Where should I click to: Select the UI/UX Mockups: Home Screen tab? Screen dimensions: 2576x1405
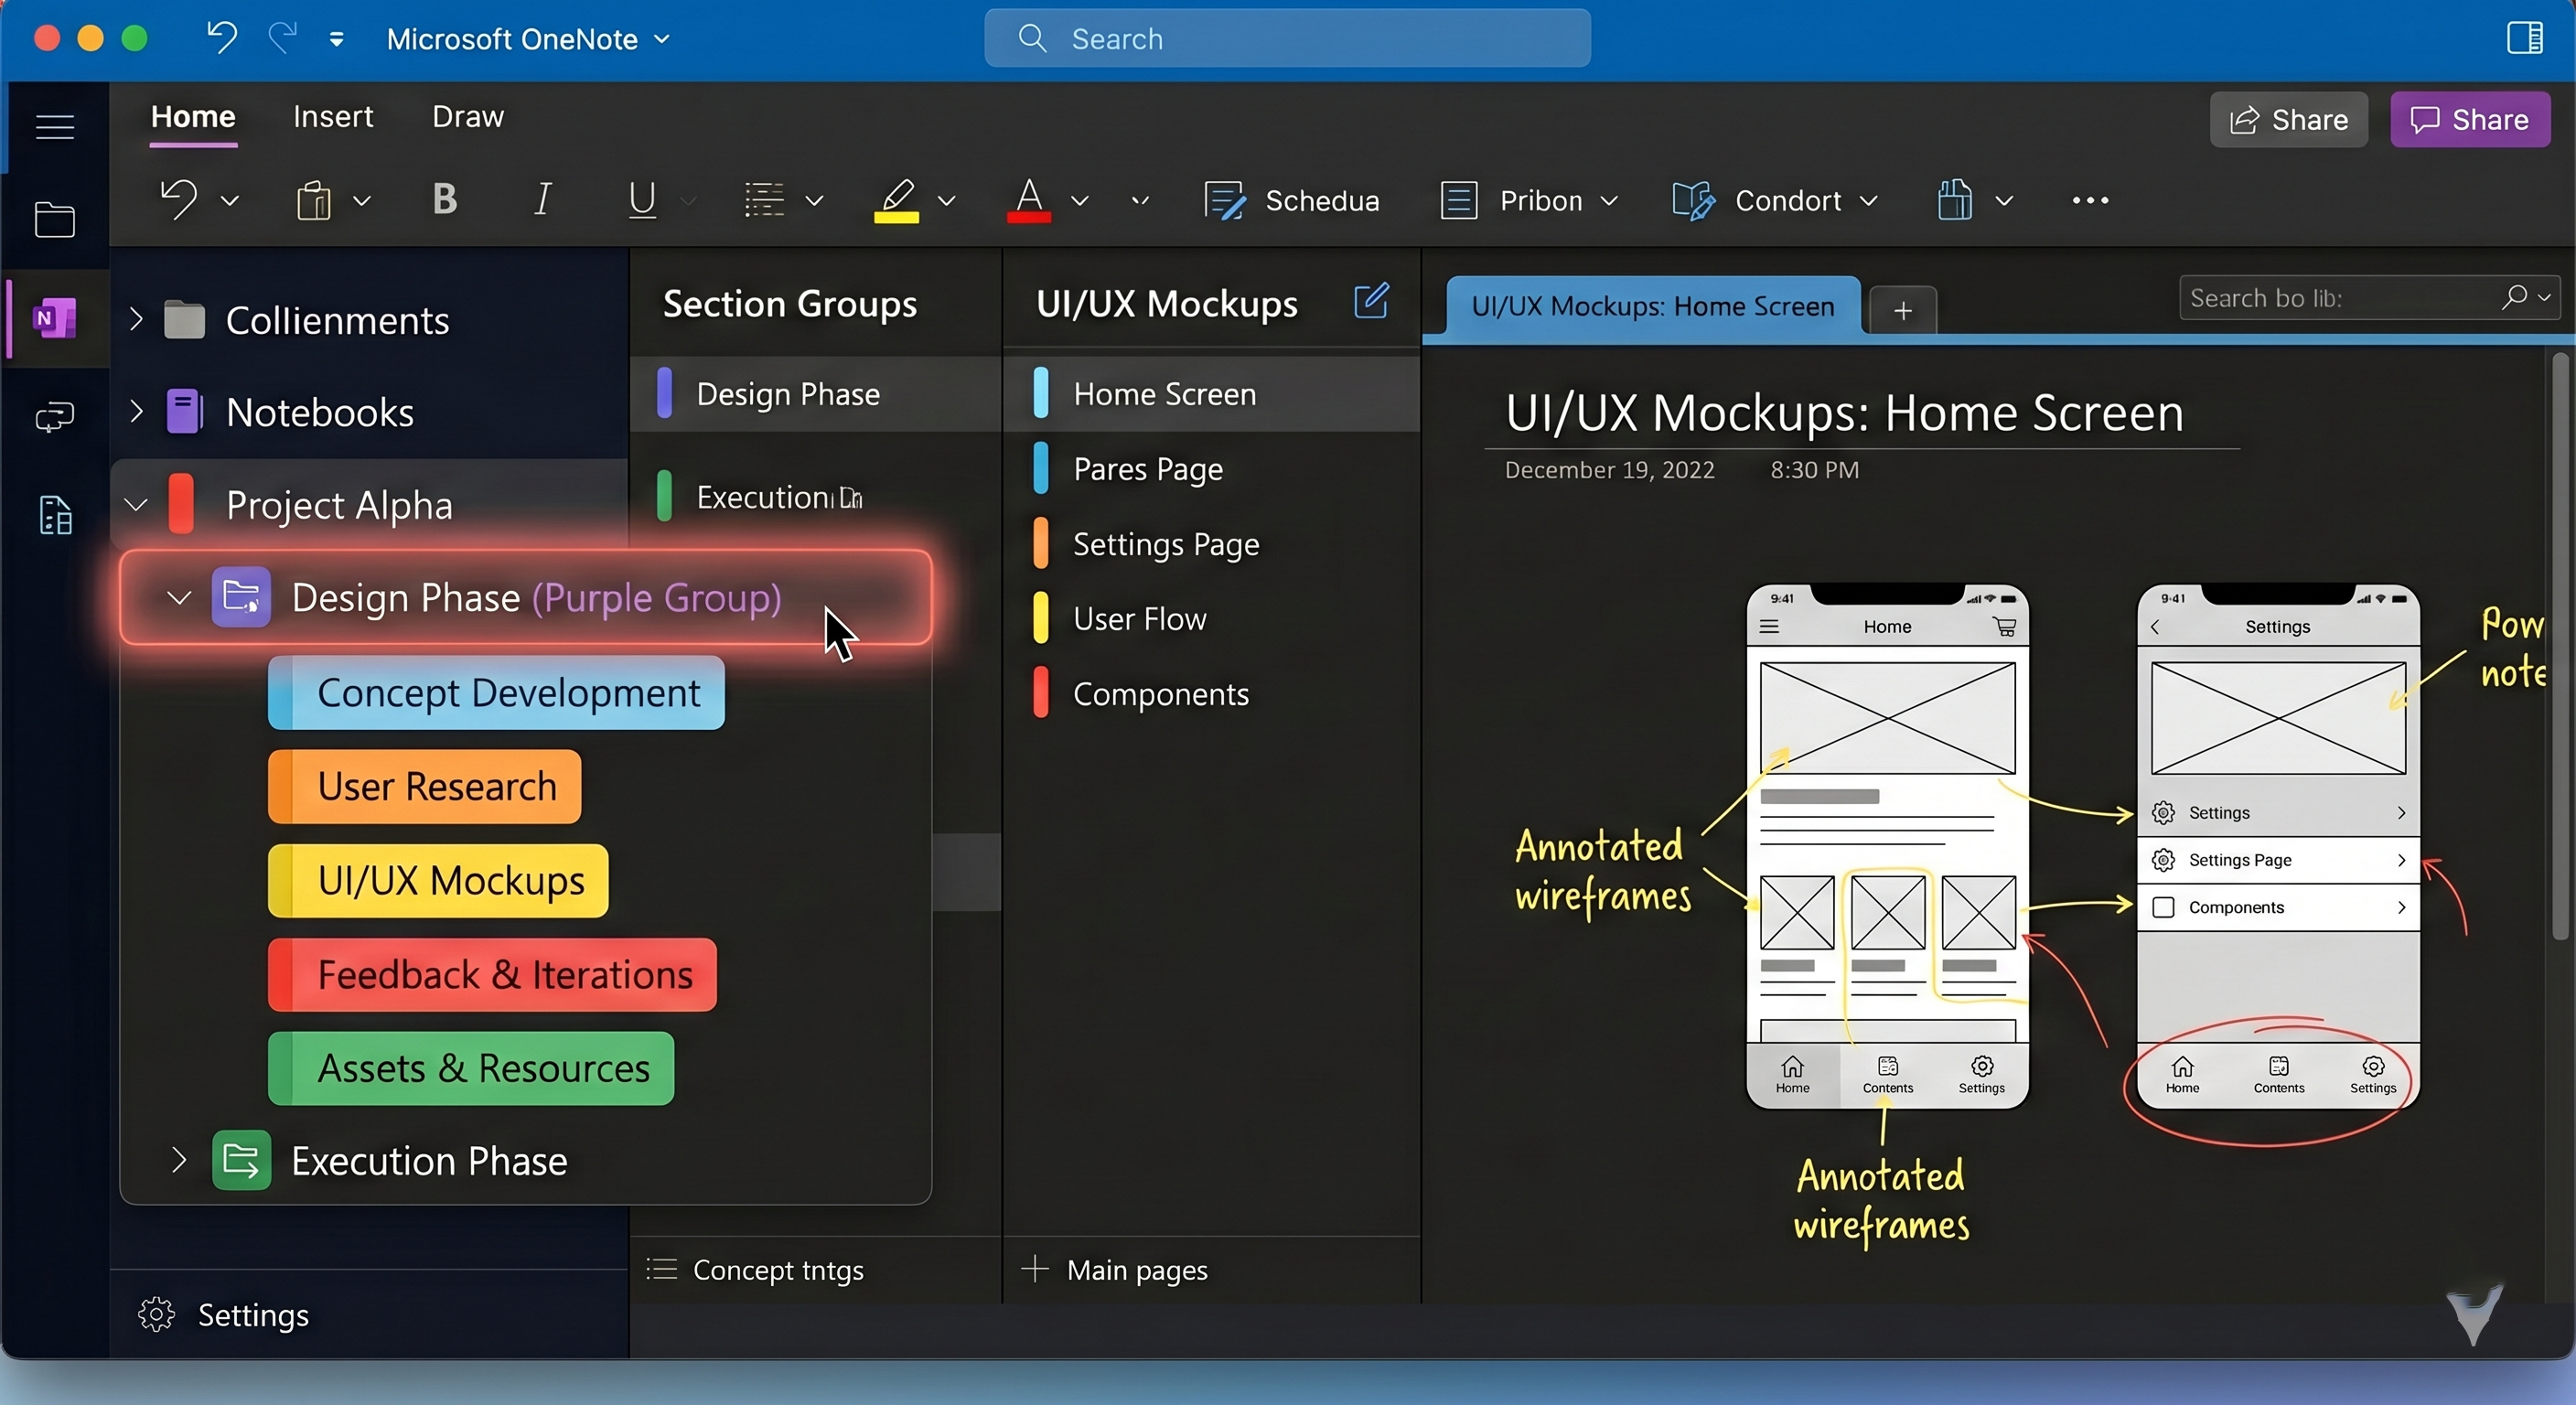tap(1653, 306)
